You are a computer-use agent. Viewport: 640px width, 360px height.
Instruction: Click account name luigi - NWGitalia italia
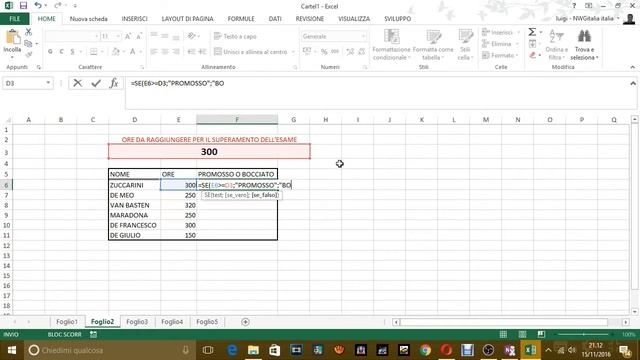[x=584, y=19]
